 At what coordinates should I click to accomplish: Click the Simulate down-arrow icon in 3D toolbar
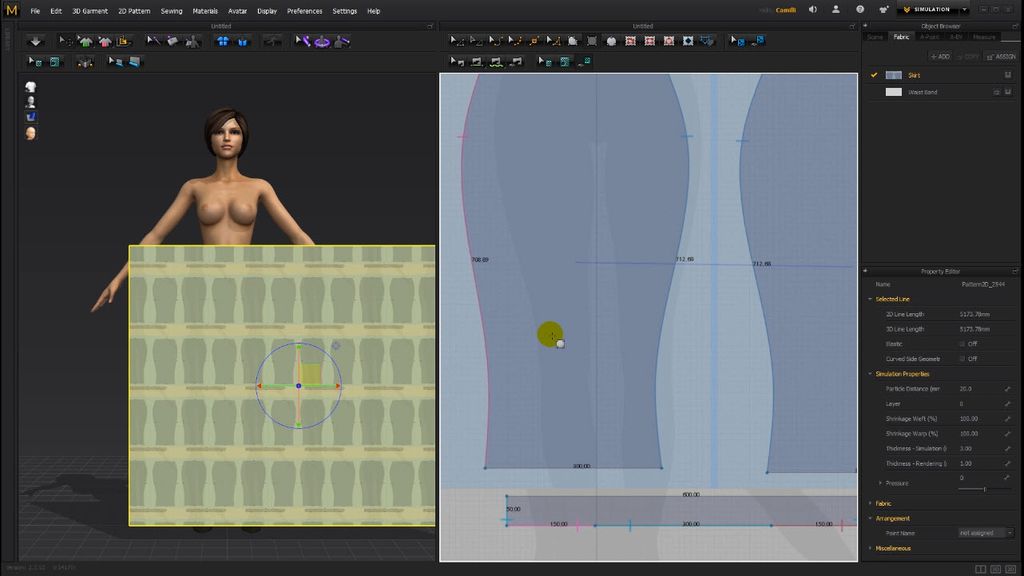[36, 41]
